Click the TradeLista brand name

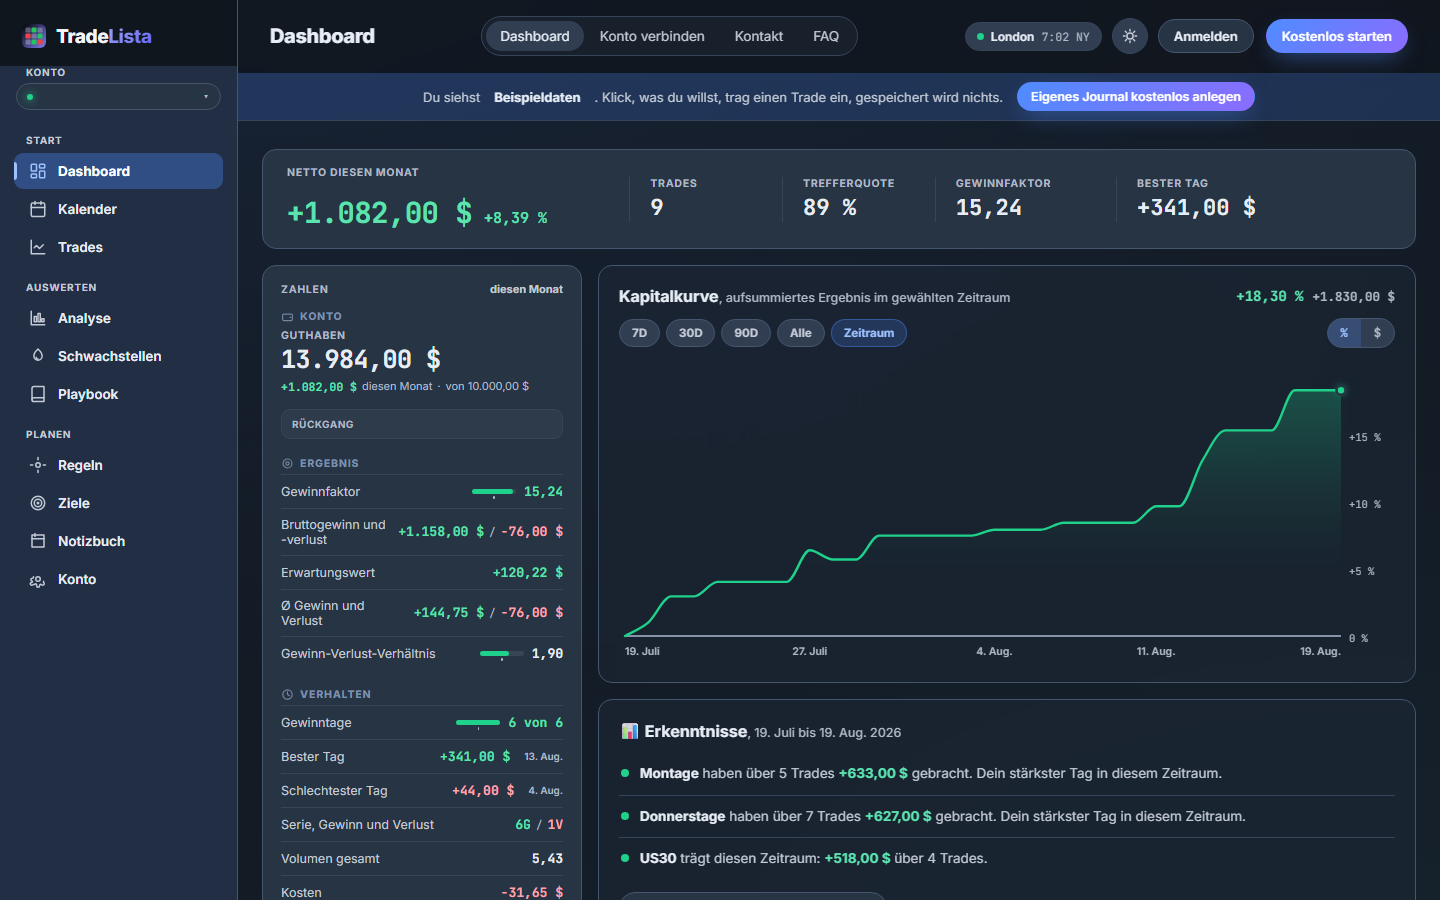(104, 36)
